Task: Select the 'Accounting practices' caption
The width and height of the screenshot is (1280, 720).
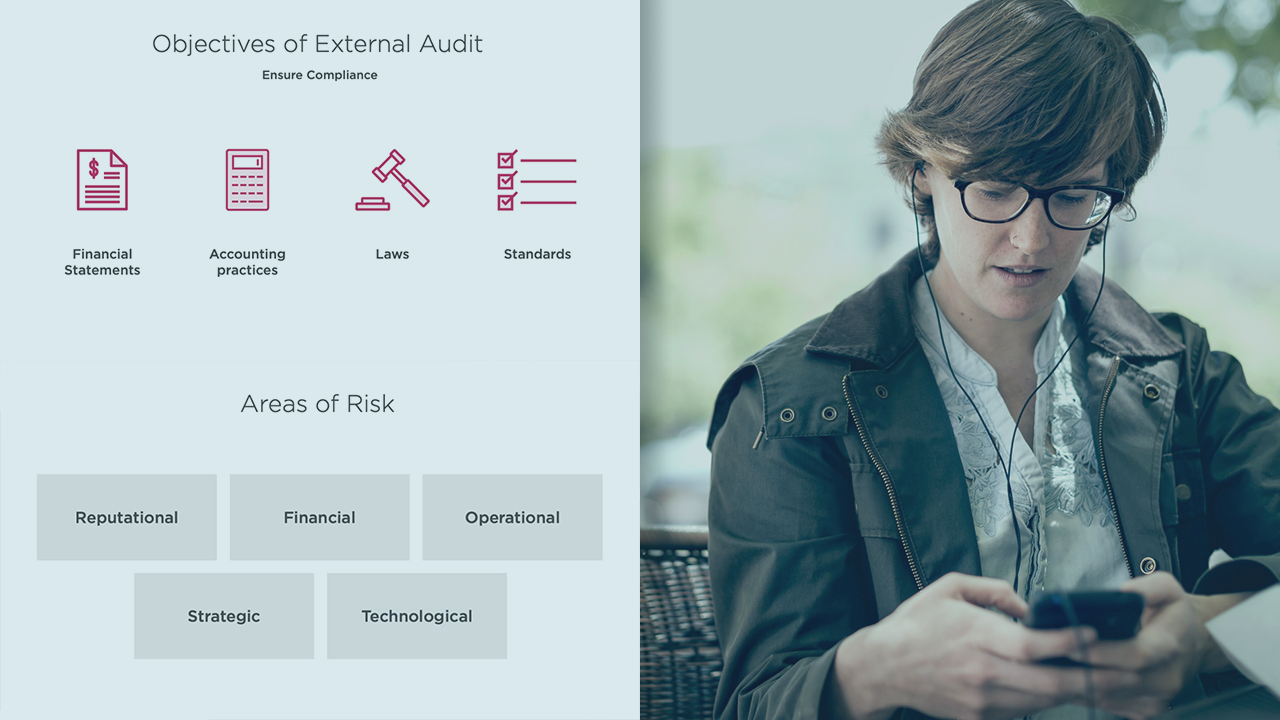Action: (247, 262)
